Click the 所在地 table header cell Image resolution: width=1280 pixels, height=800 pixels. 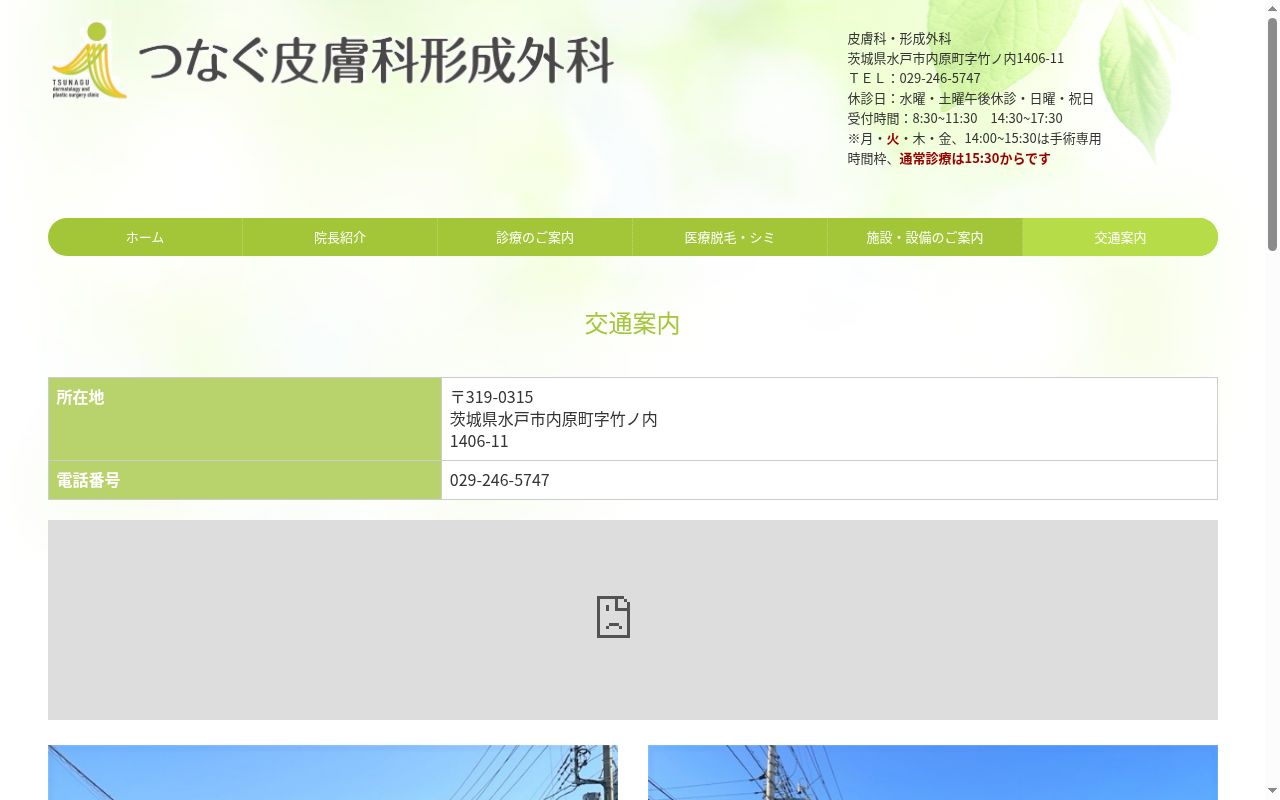[245, 419]
